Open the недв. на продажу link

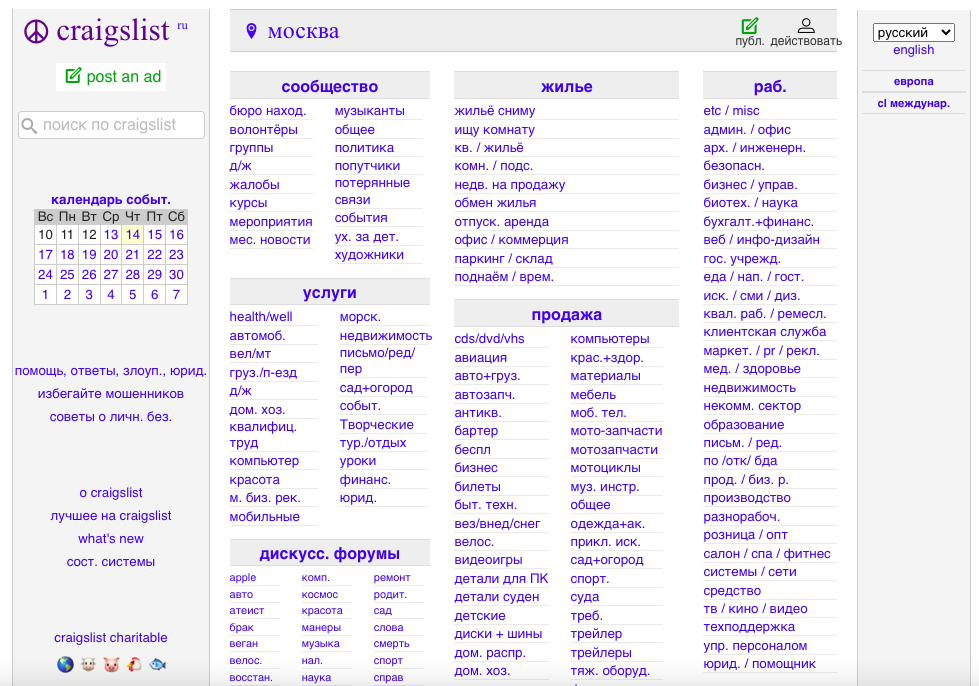(509, 185)
